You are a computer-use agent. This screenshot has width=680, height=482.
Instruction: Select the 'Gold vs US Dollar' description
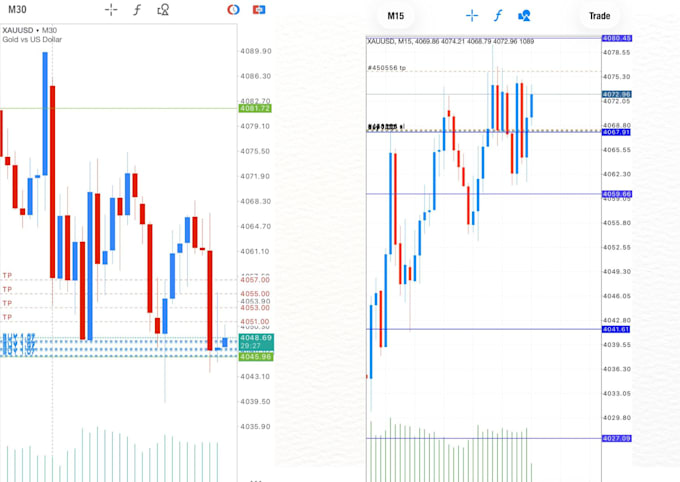click(32, 39)
